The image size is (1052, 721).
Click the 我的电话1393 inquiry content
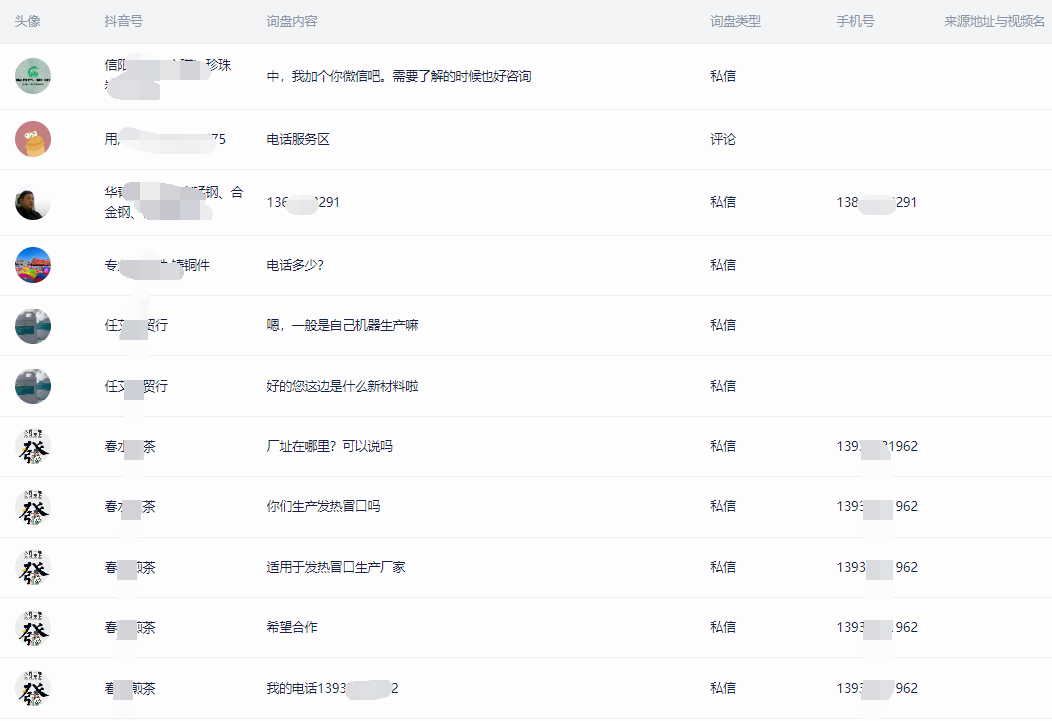tap(332, 688)
